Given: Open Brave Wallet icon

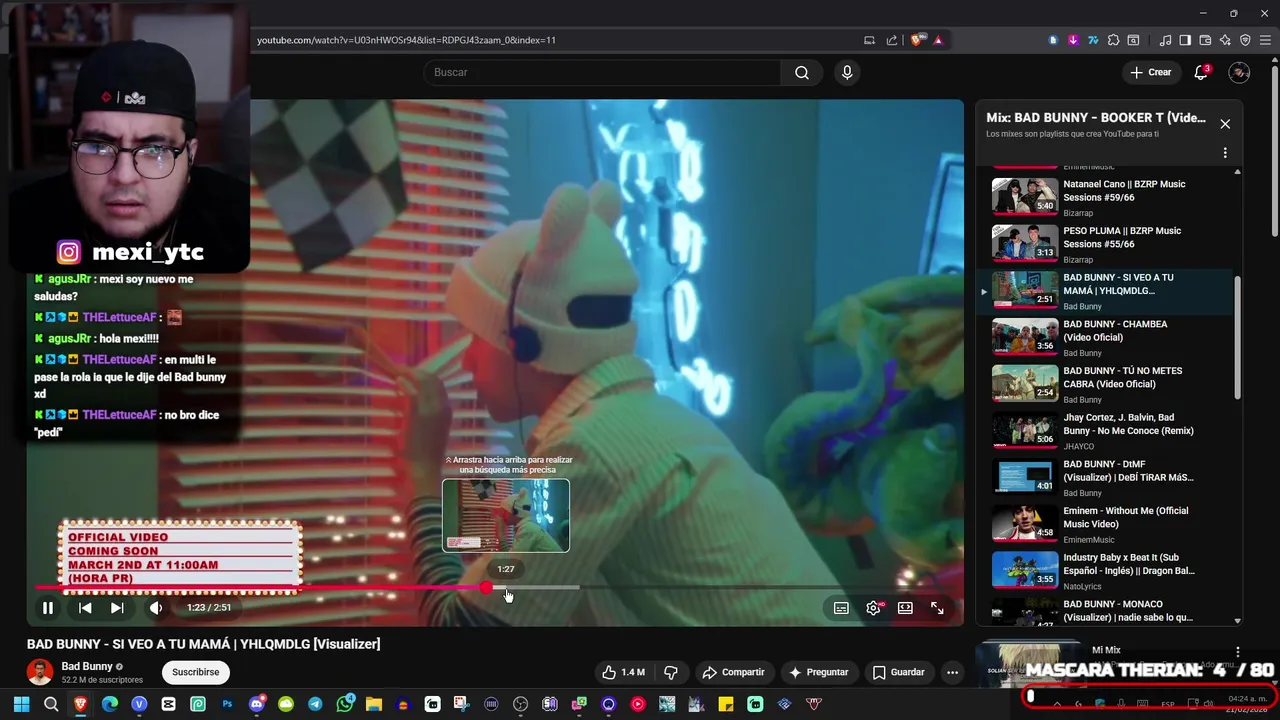Looking at the screenshot, I should coord(1205,40).
